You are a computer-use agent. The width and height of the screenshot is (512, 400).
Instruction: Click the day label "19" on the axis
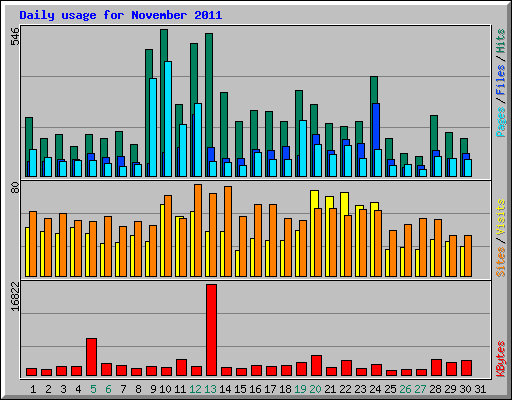pyautogui.click(x=300, y=389)
